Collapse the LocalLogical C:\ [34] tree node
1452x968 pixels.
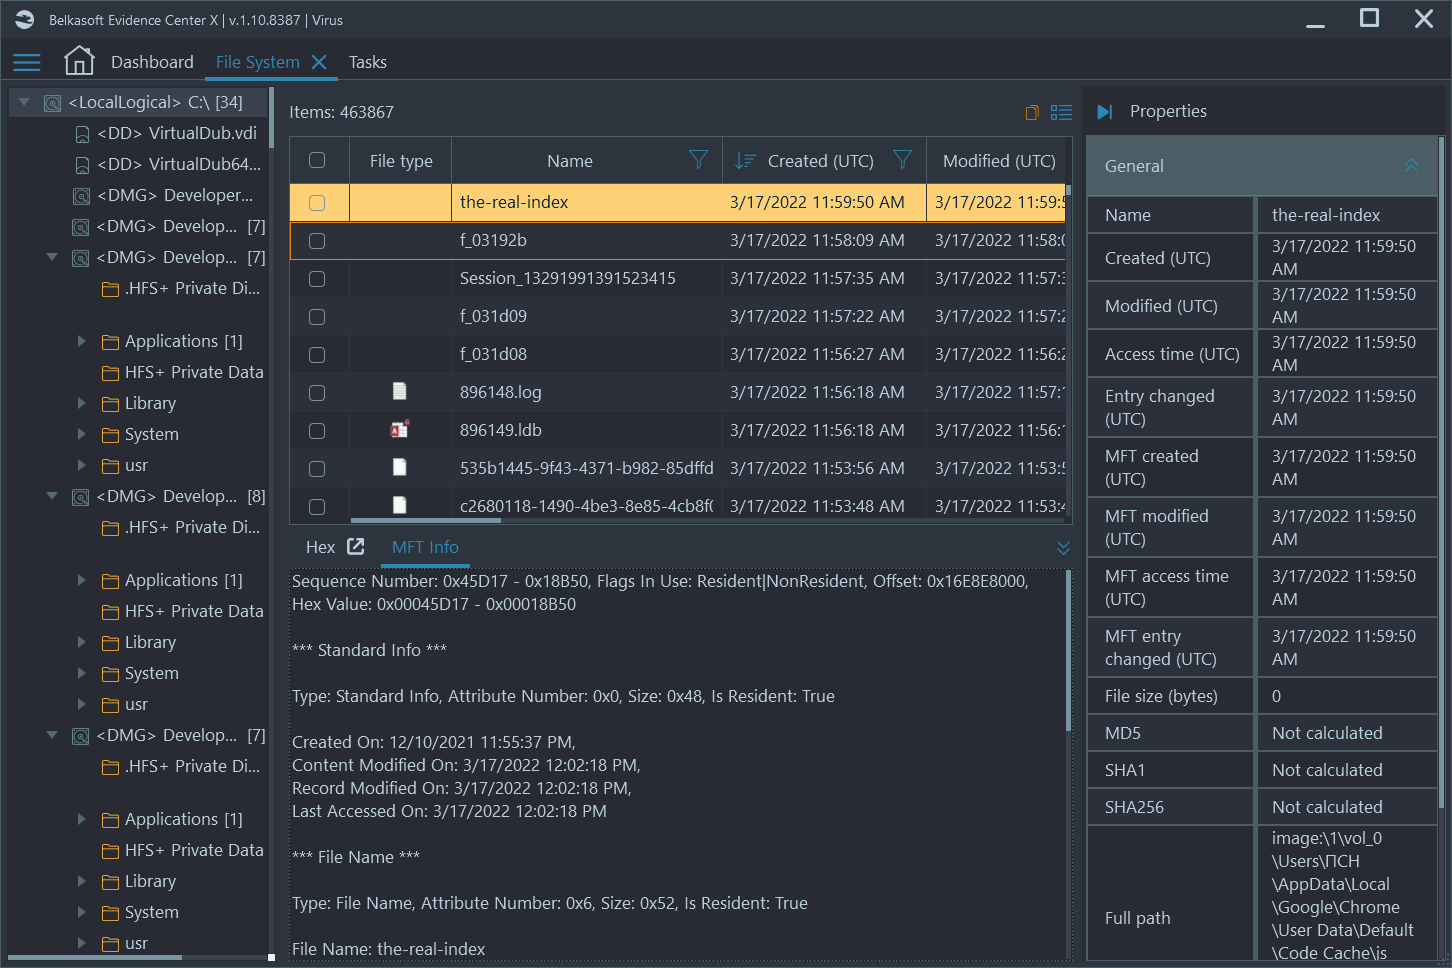[24, 102]
